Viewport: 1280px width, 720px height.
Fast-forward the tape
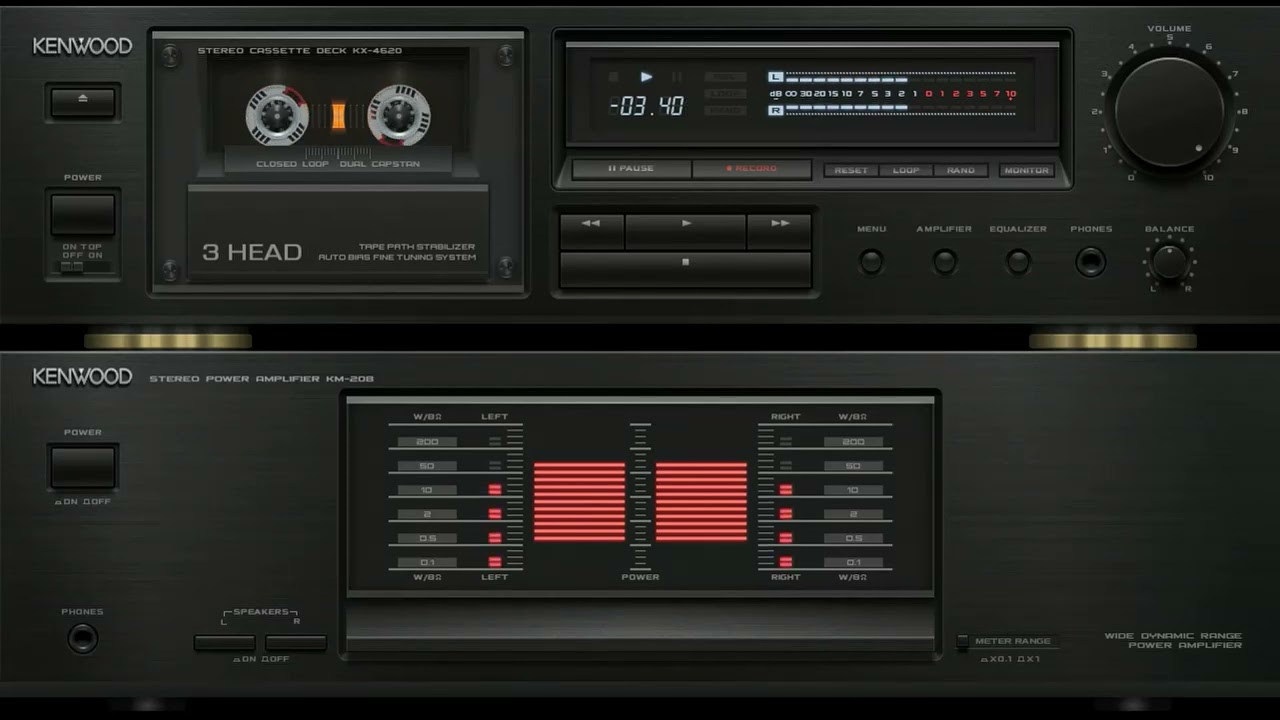tap(779, 231)
